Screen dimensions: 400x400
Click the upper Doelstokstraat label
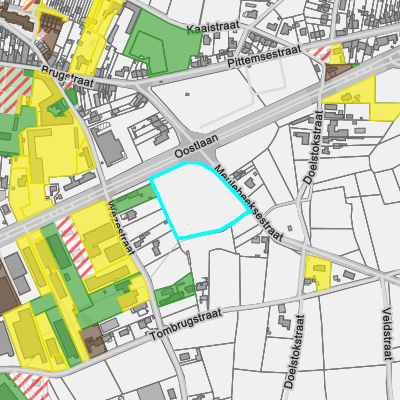[314, 147]
